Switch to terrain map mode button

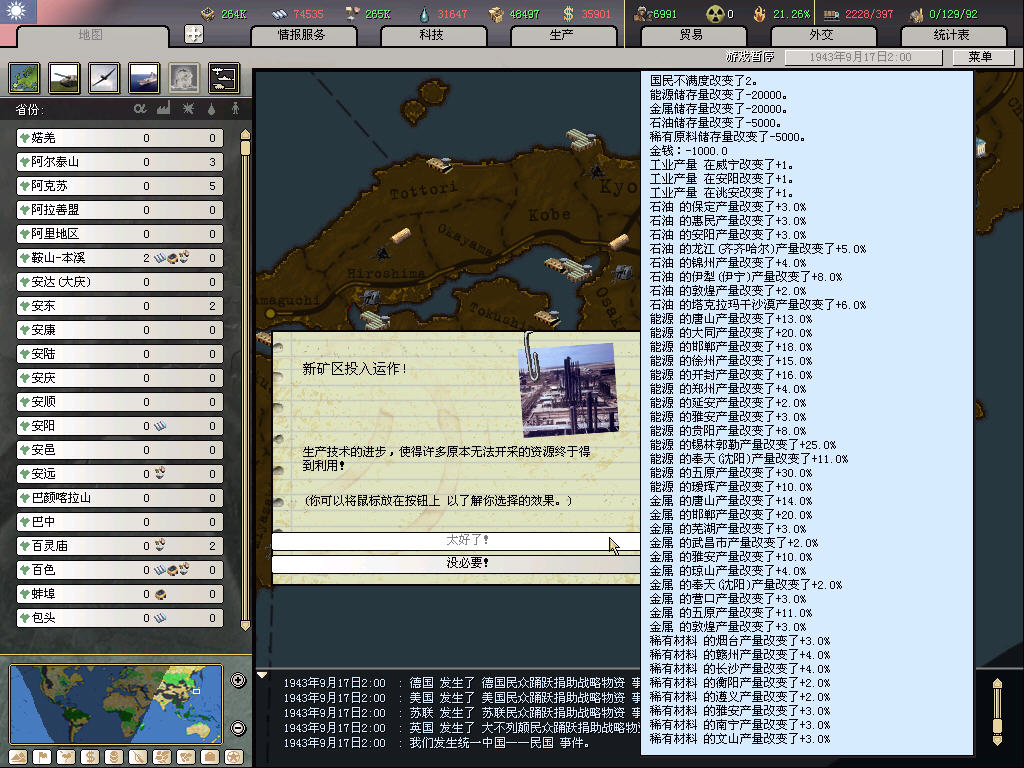[x=18, y=757]
